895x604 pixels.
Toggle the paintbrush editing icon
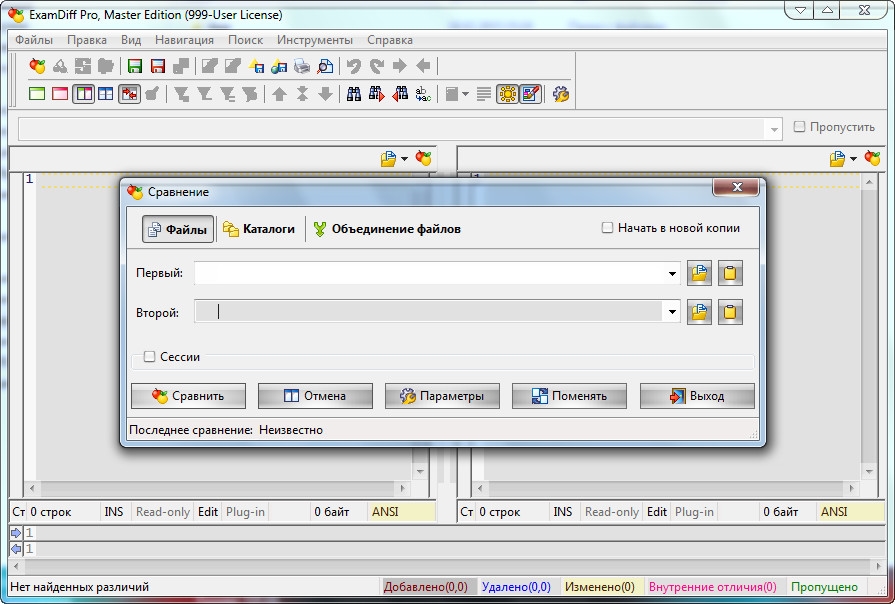pos(530,94)
